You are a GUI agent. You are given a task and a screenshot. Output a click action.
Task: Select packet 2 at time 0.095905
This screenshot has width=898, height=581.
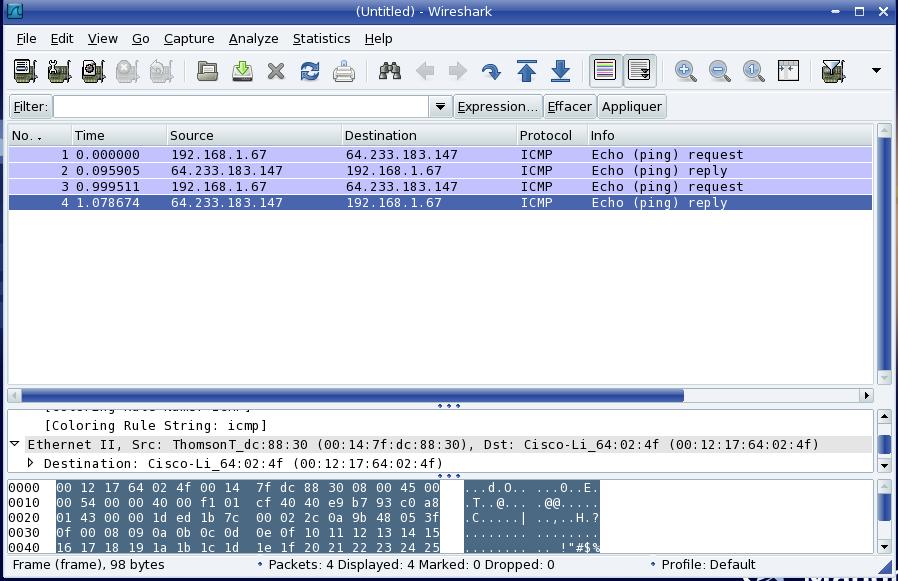440,171
